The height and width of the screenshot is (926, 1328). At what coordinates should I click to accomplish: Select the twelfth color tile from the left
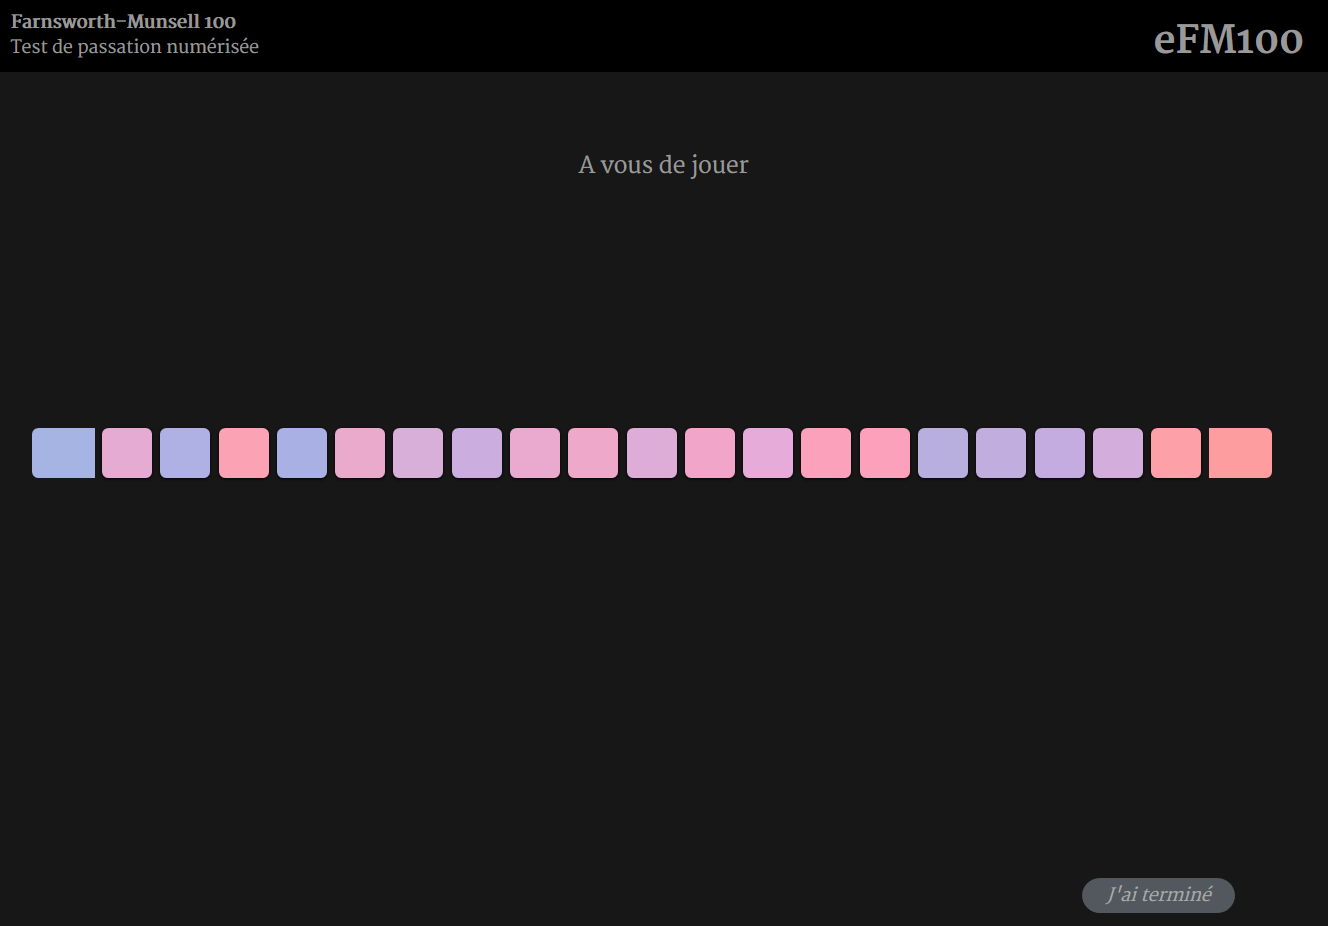[x=710, y=453]
